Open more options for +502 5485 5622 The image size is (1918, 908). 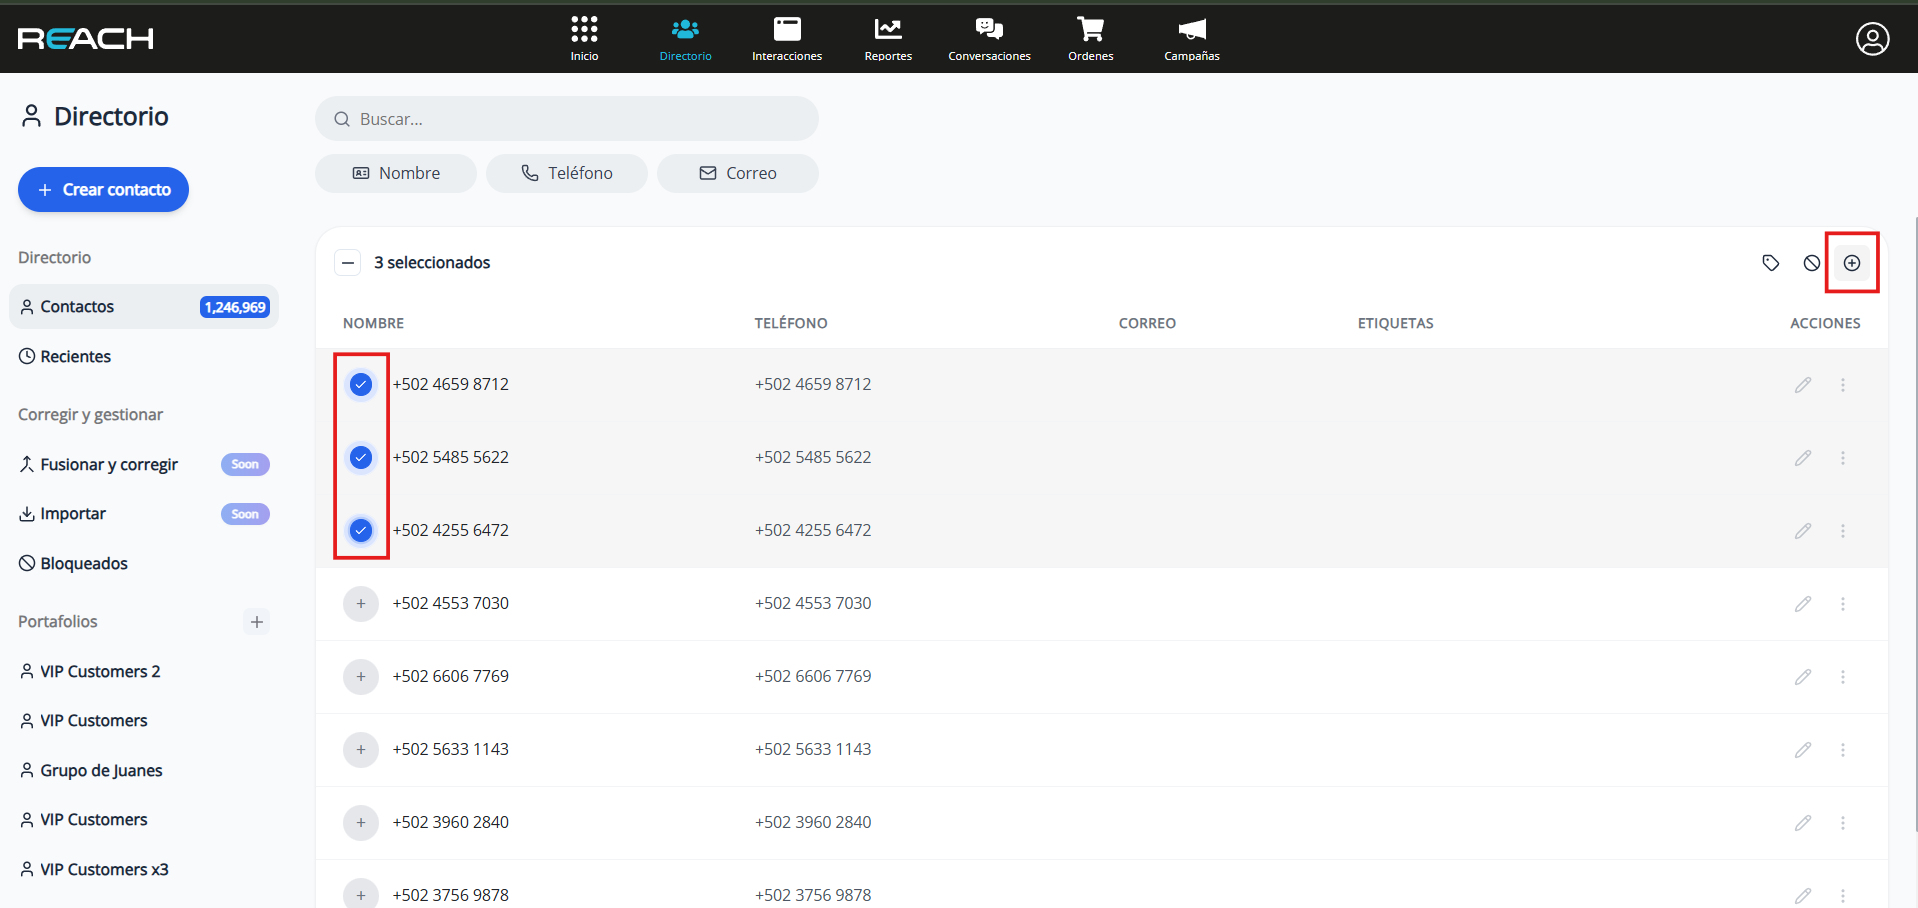pyautogui.click(x=1842, y=458)
